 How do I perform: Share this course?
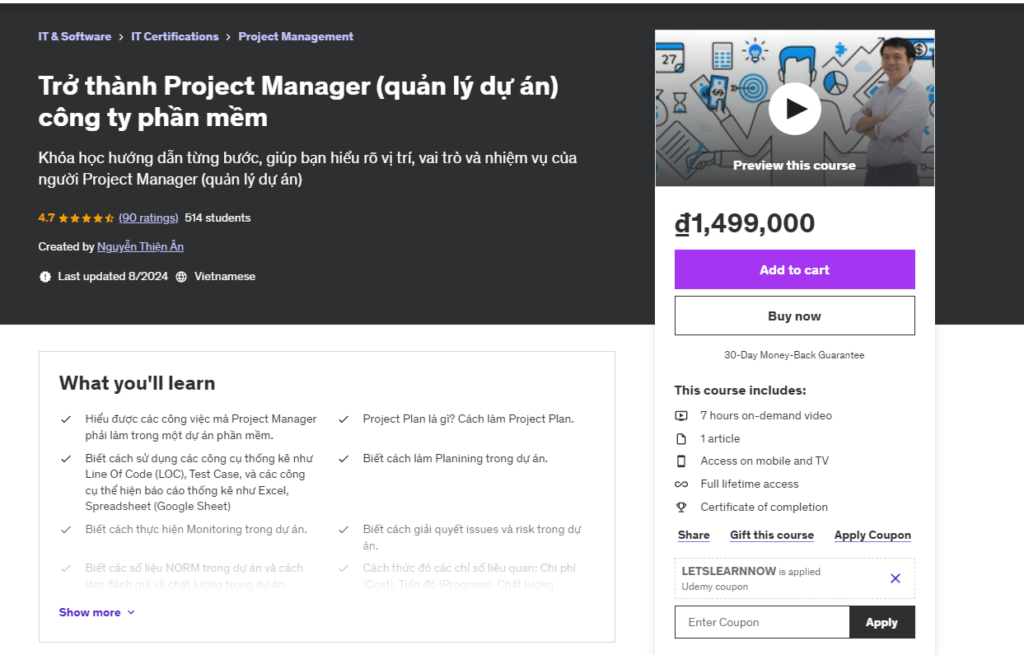click(693, 534)
